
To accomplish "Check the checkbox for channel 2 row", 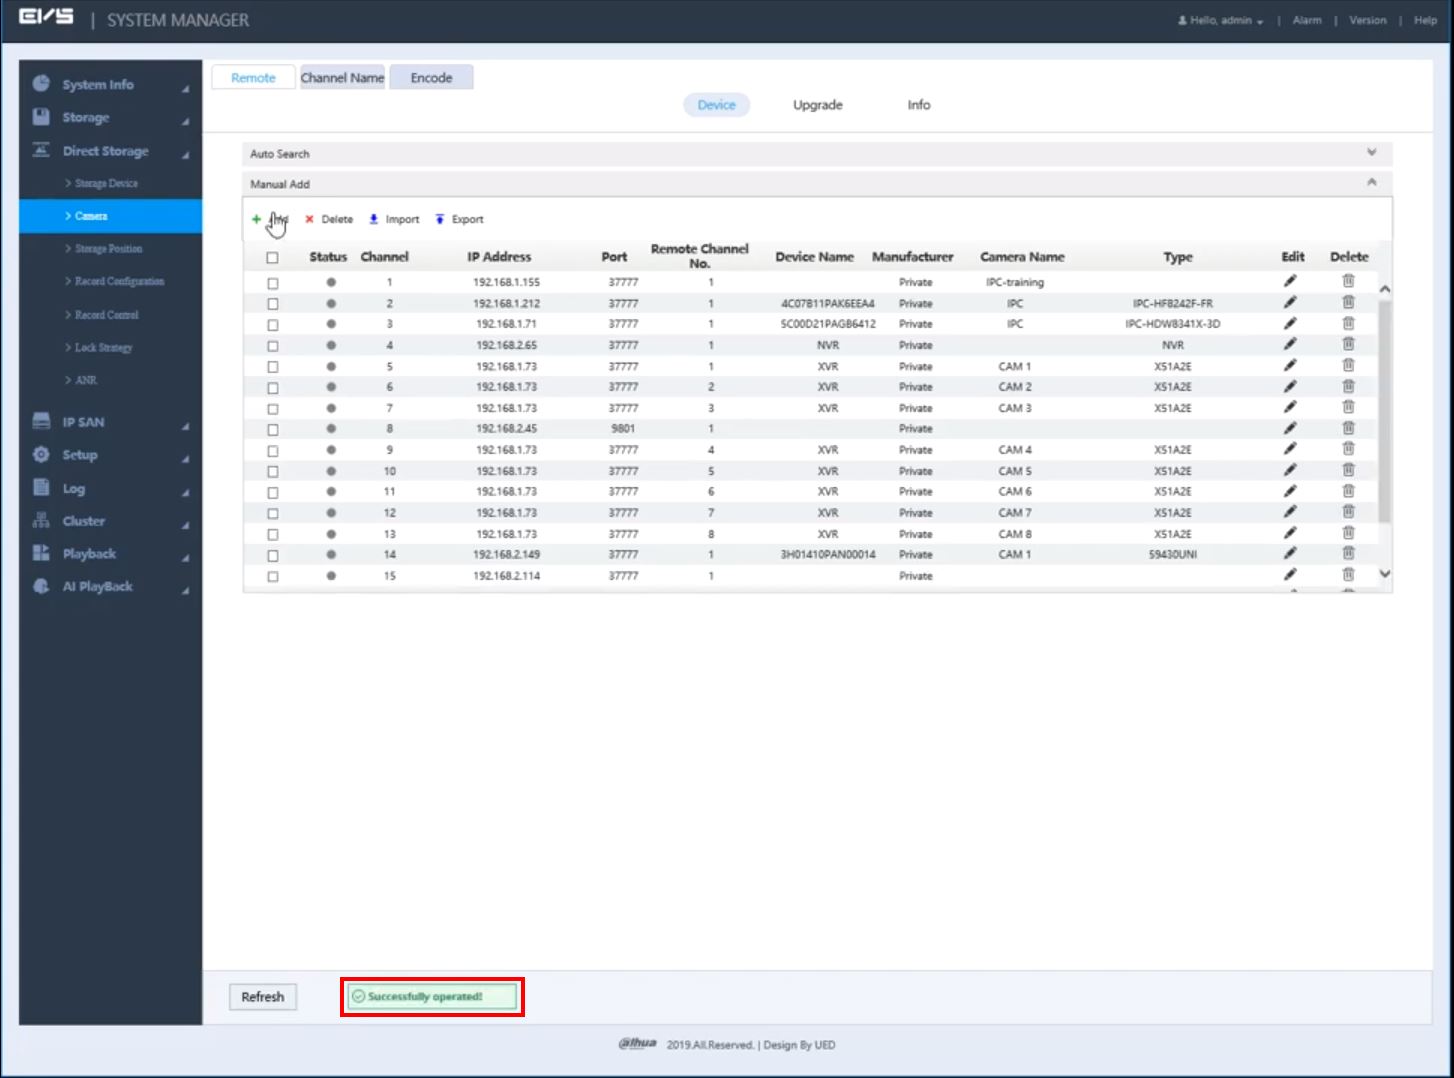I will 272,304.
